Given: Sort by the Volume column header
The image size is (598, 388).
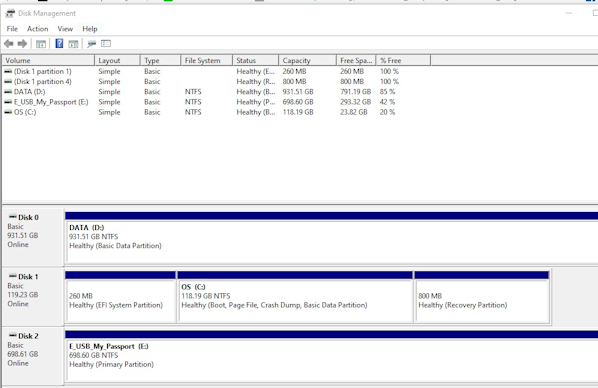Looking at the screenshot, I should [48, 60].
